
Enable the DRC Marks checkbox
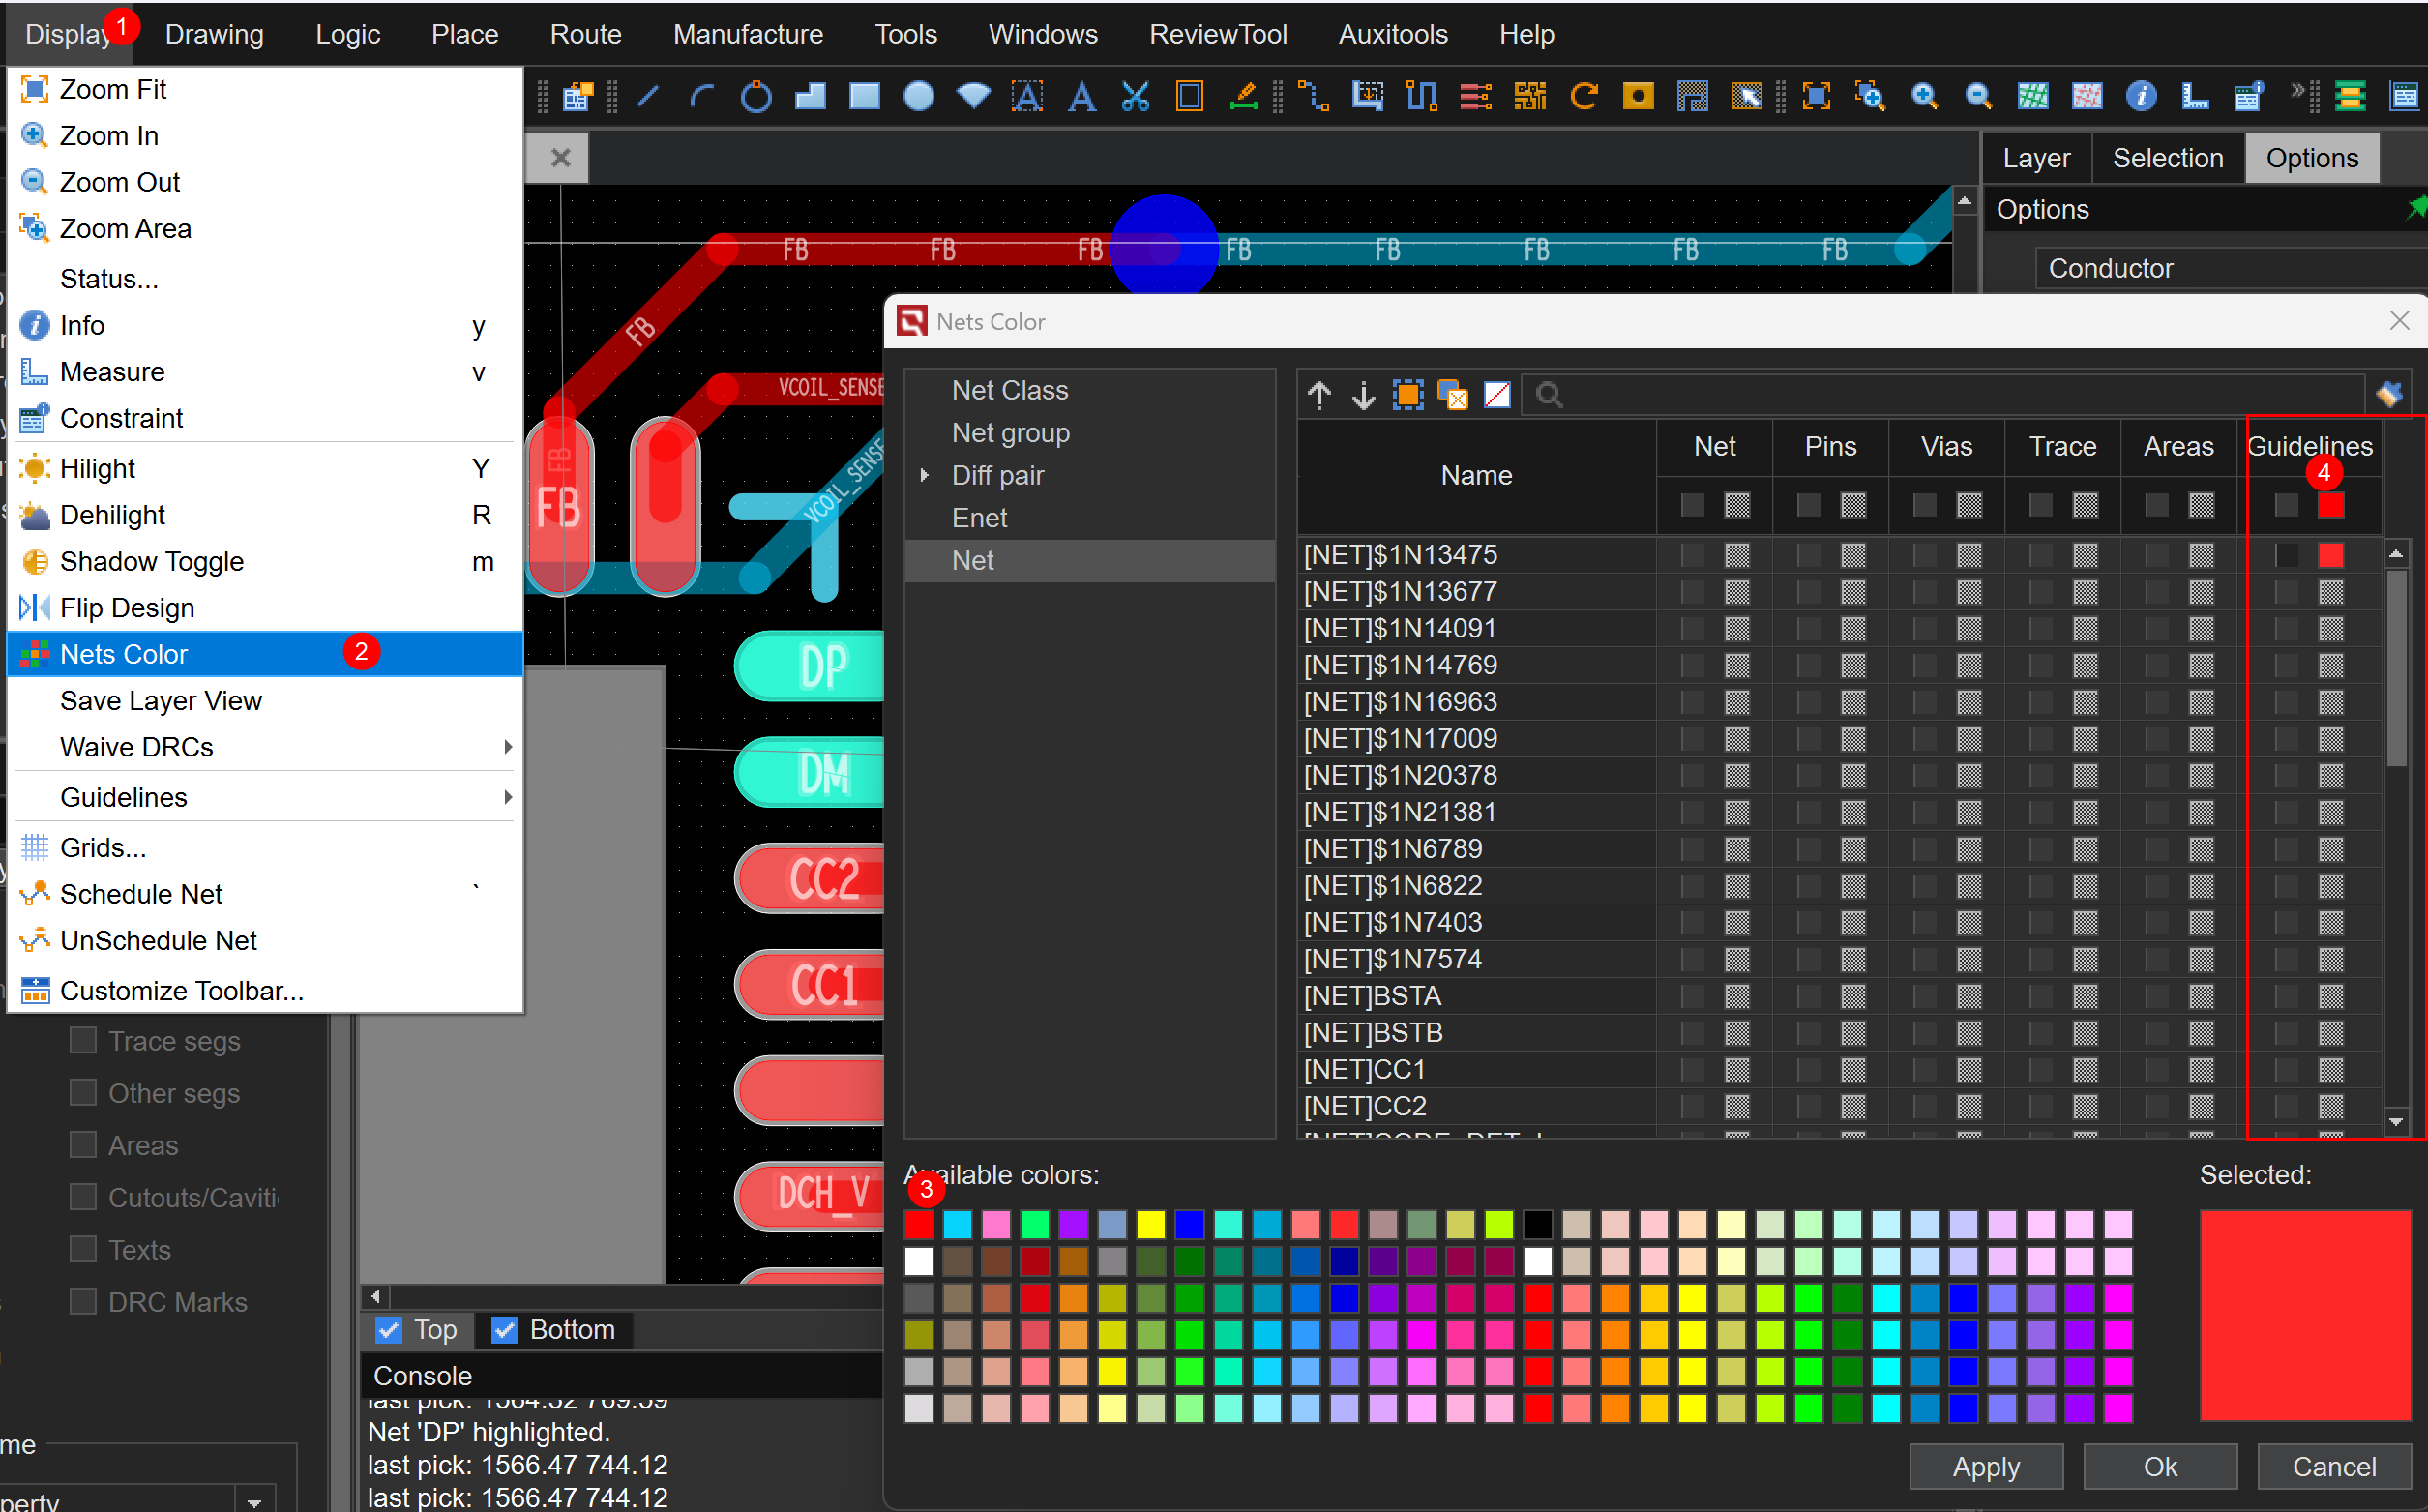point(83,1301)
